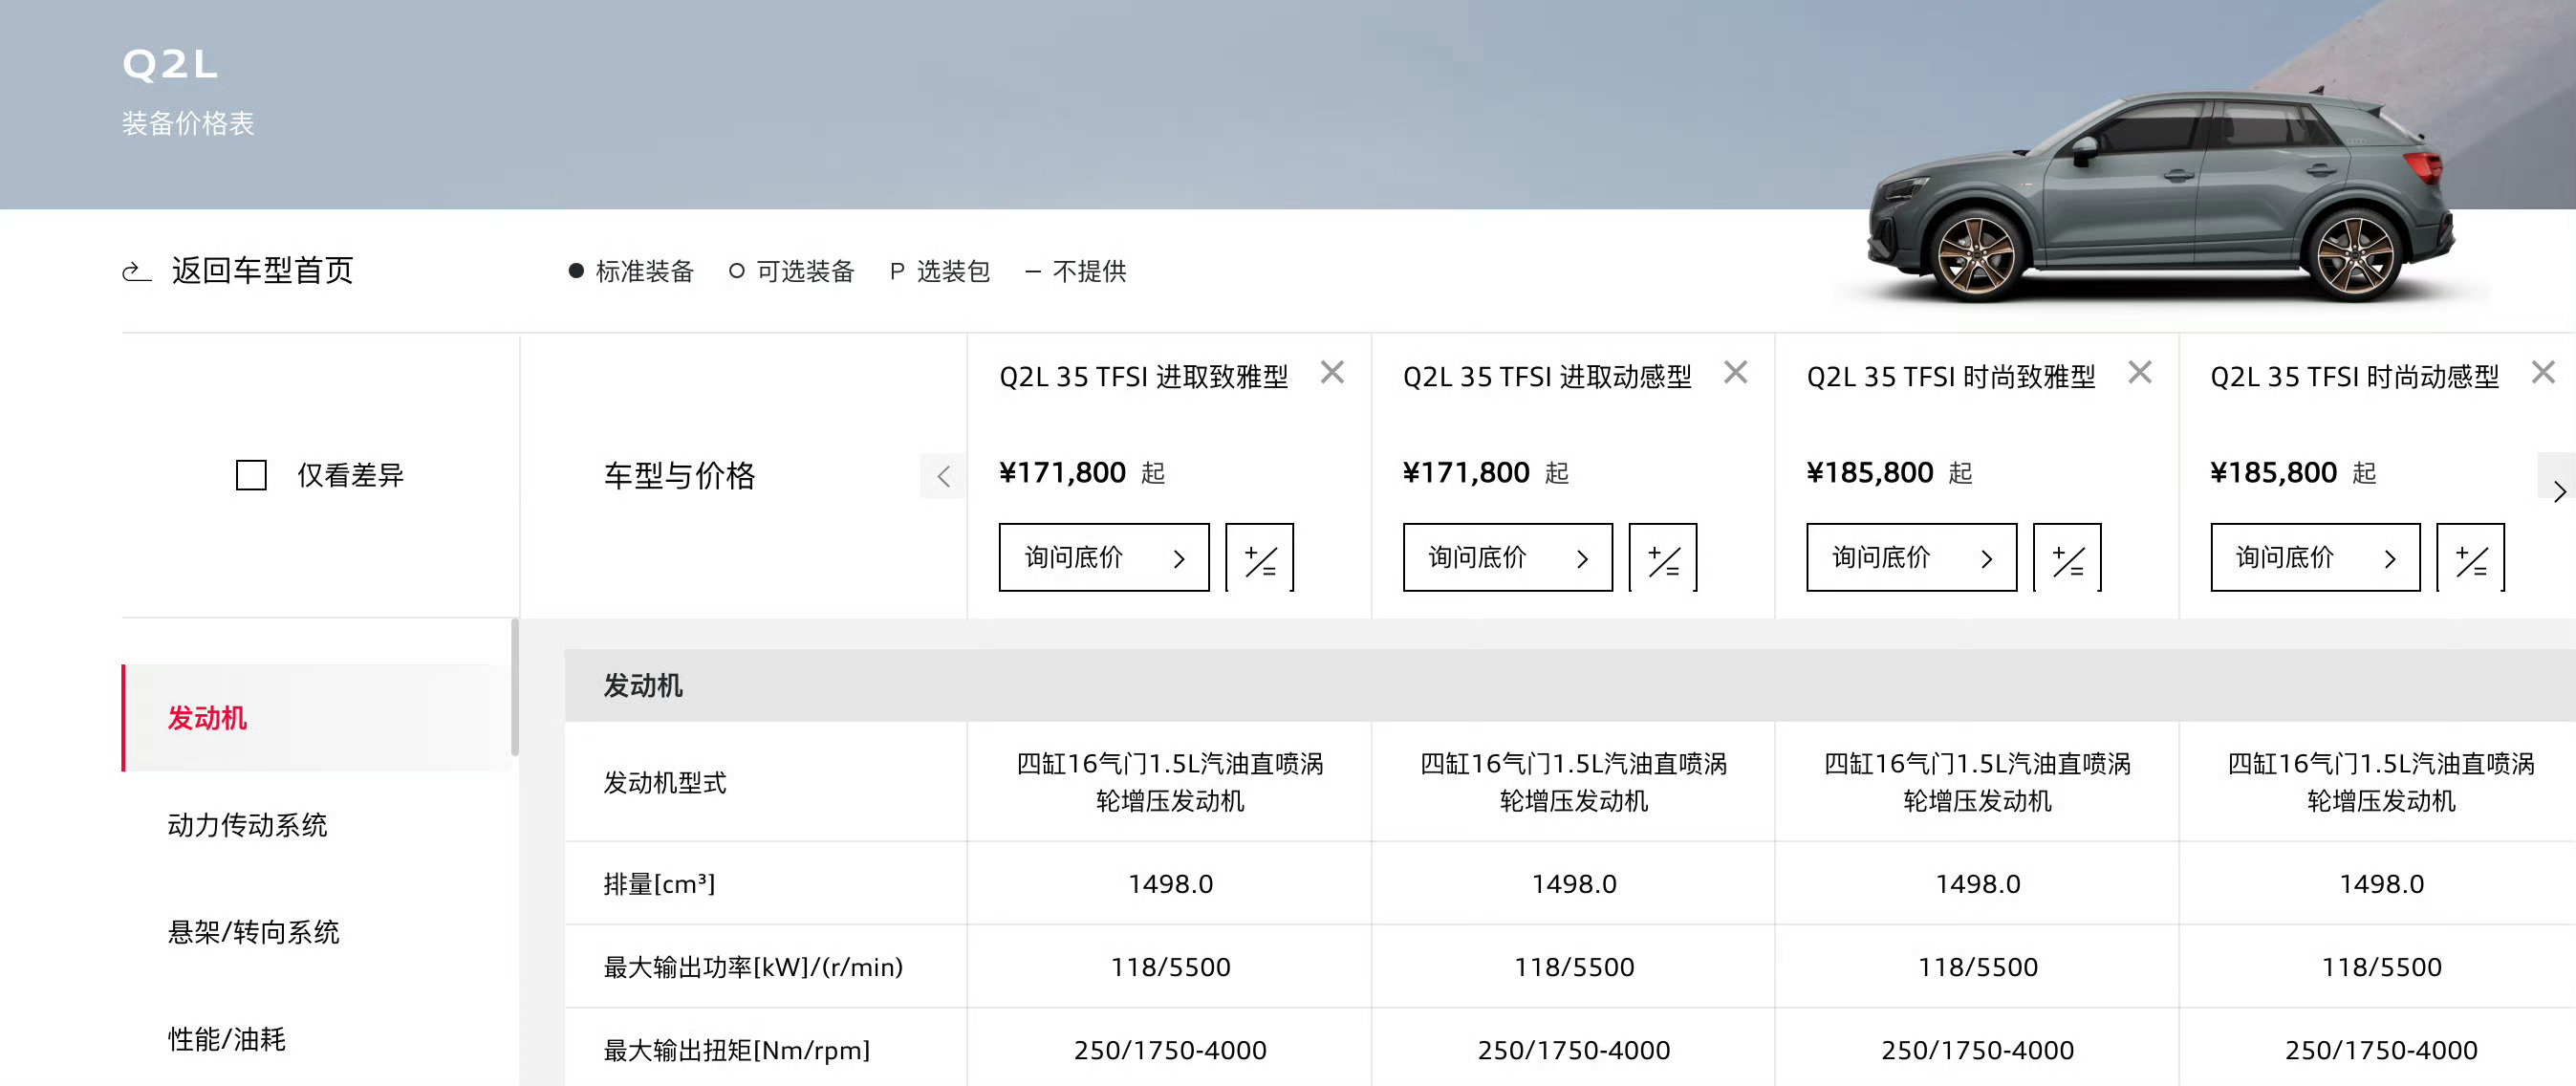Select 发动机 in the left category menu
This screenshot has width=2576, height=1086.
tap(316, 718)
